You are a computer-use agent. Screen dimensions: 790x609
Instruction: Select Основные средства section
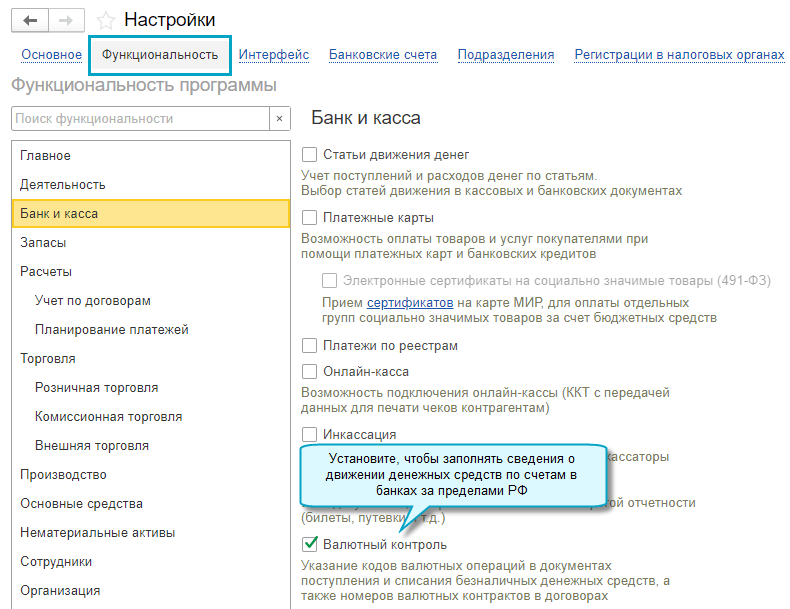151,504
